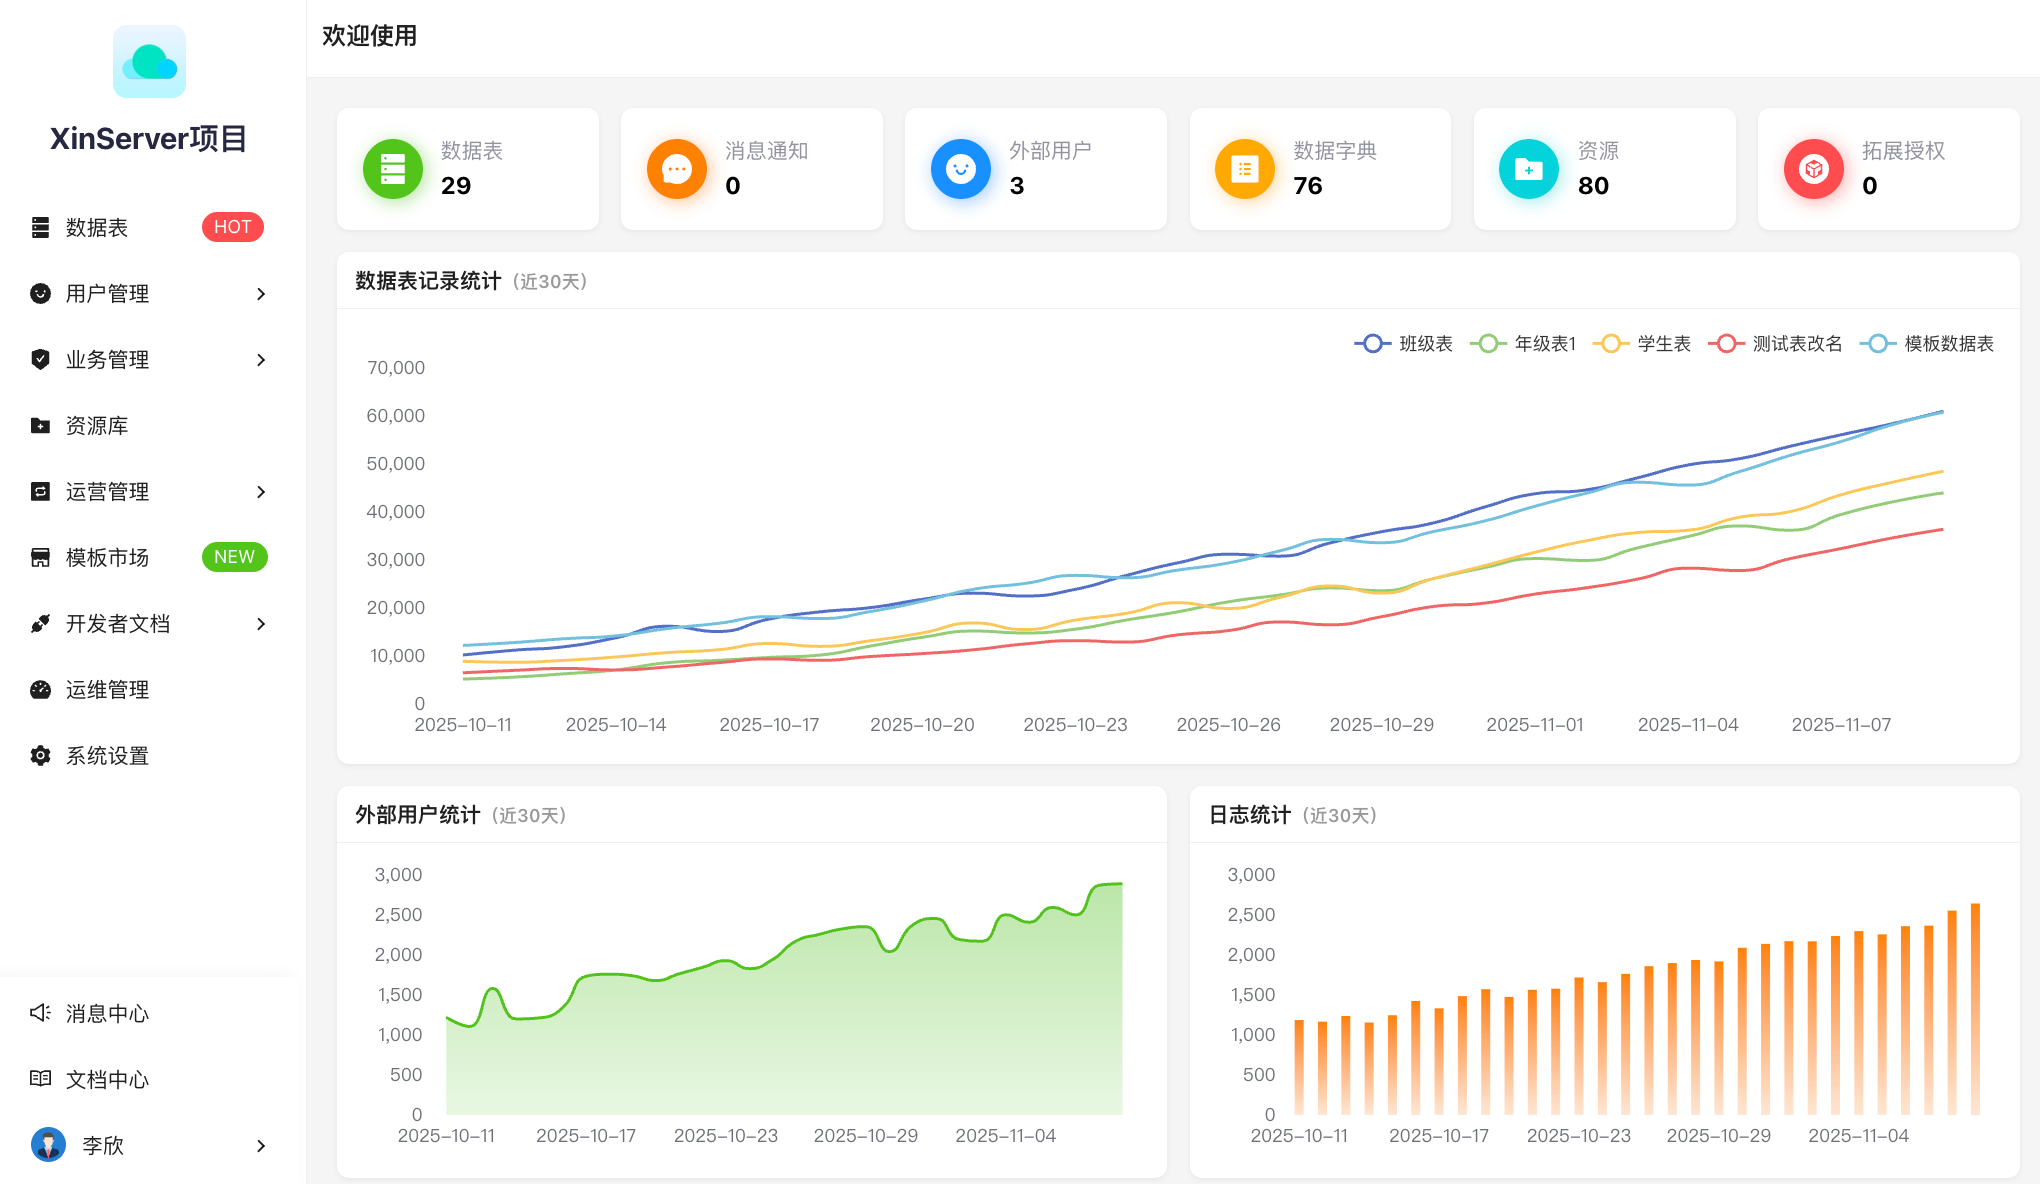Click the 消息中心 speaker icon
Image resolution: width=2040 pixels, height=1184 pixels.
40,1013
